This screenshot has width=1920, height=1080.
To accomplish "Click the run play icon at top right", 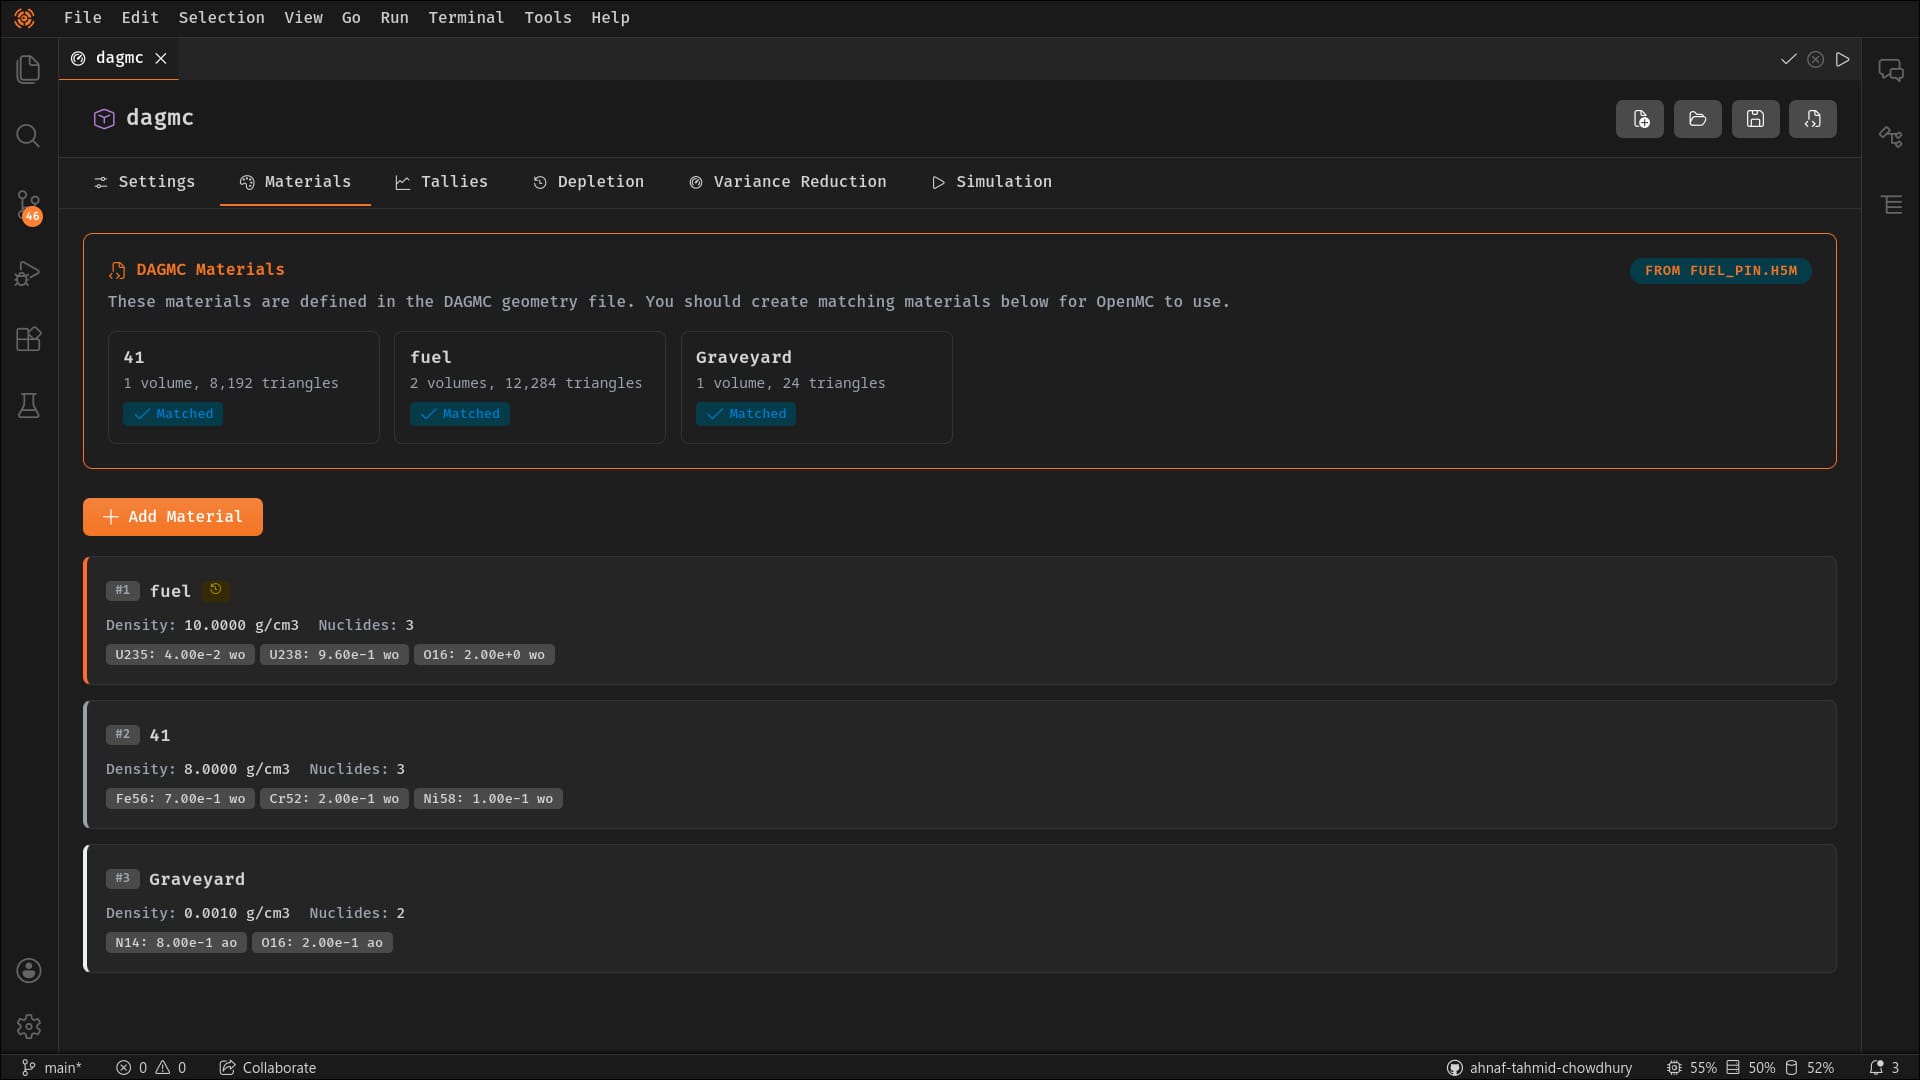I will (x=1842, y=59).
